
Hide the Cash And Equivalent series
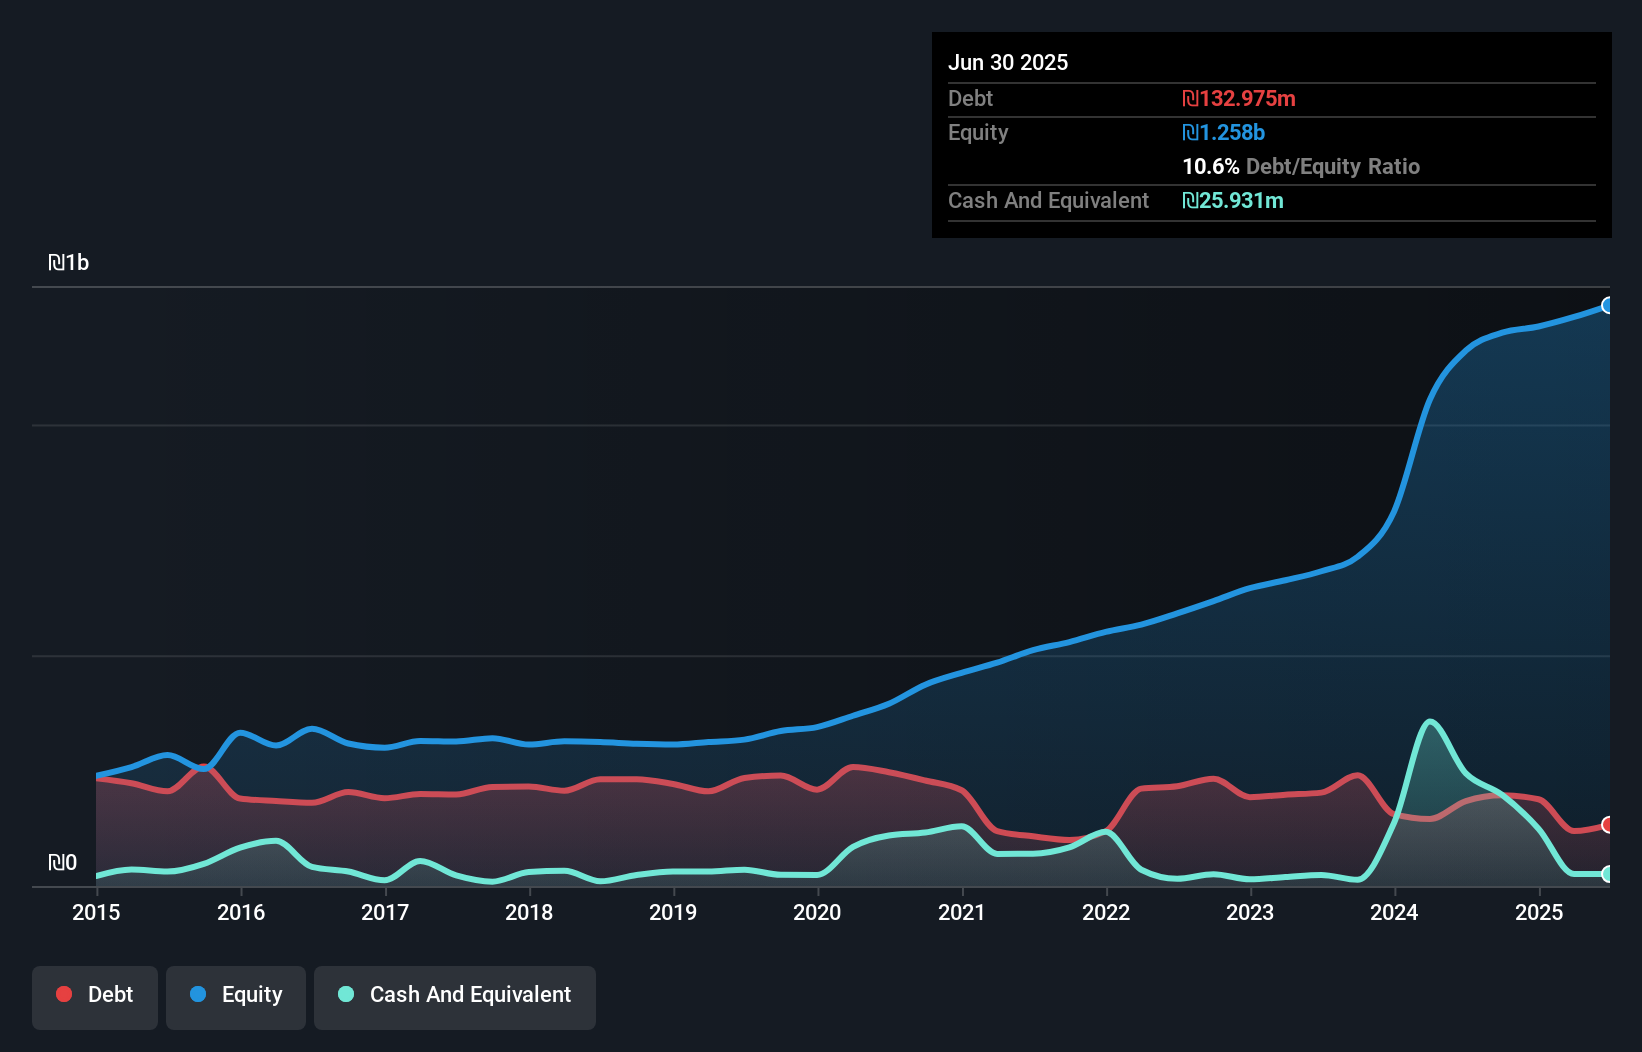(455, 995)
